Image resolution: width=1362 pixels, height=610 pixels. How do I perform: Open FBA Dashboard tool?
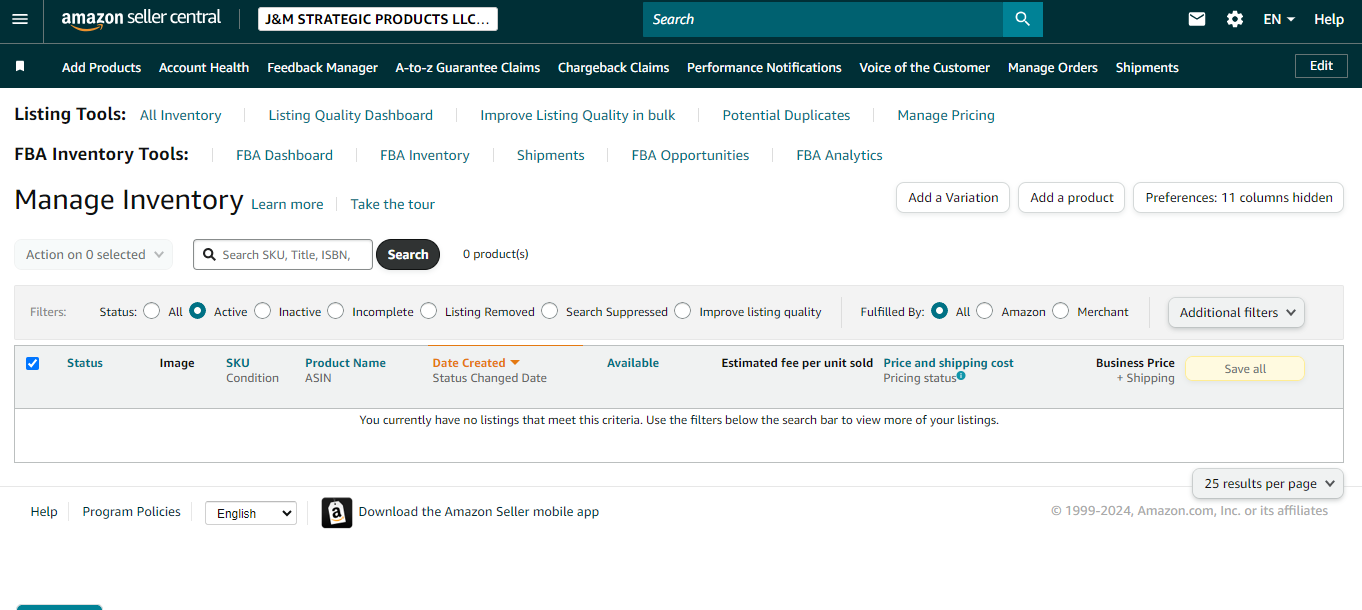(x=284, y=155)
